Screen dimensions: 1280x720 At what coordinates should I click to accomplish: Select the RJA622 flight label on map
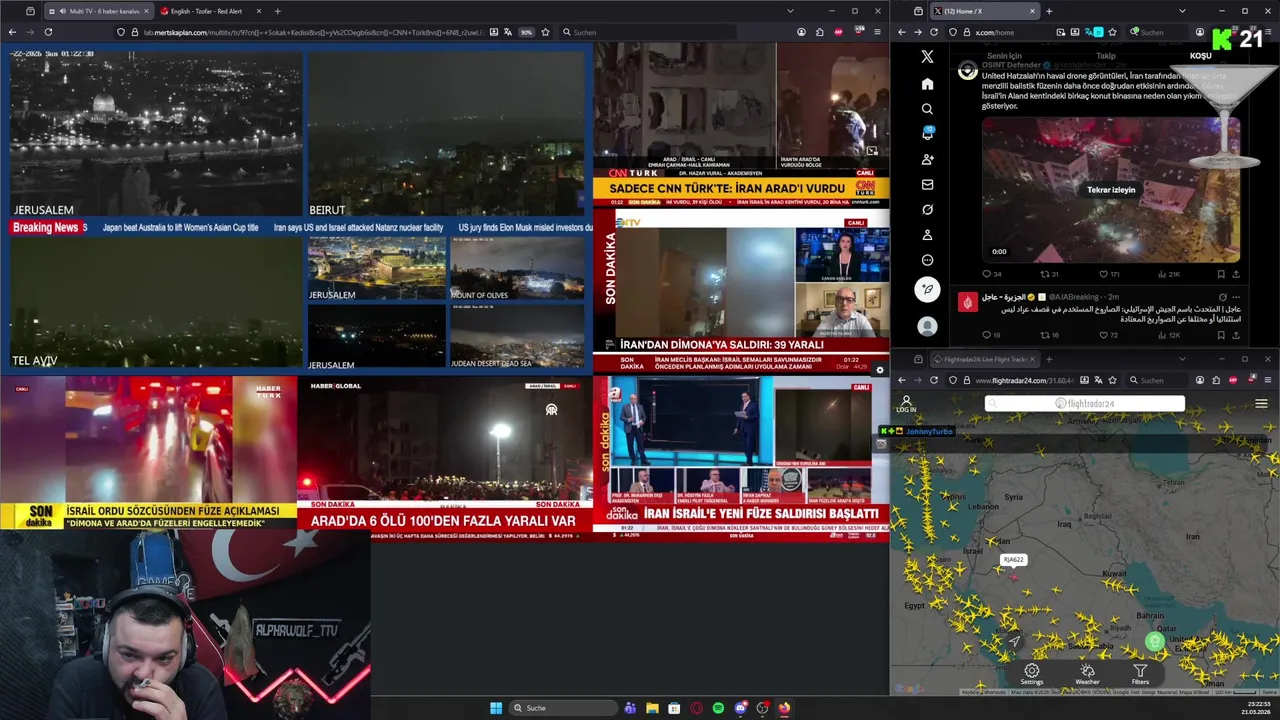coord(1013,560)
